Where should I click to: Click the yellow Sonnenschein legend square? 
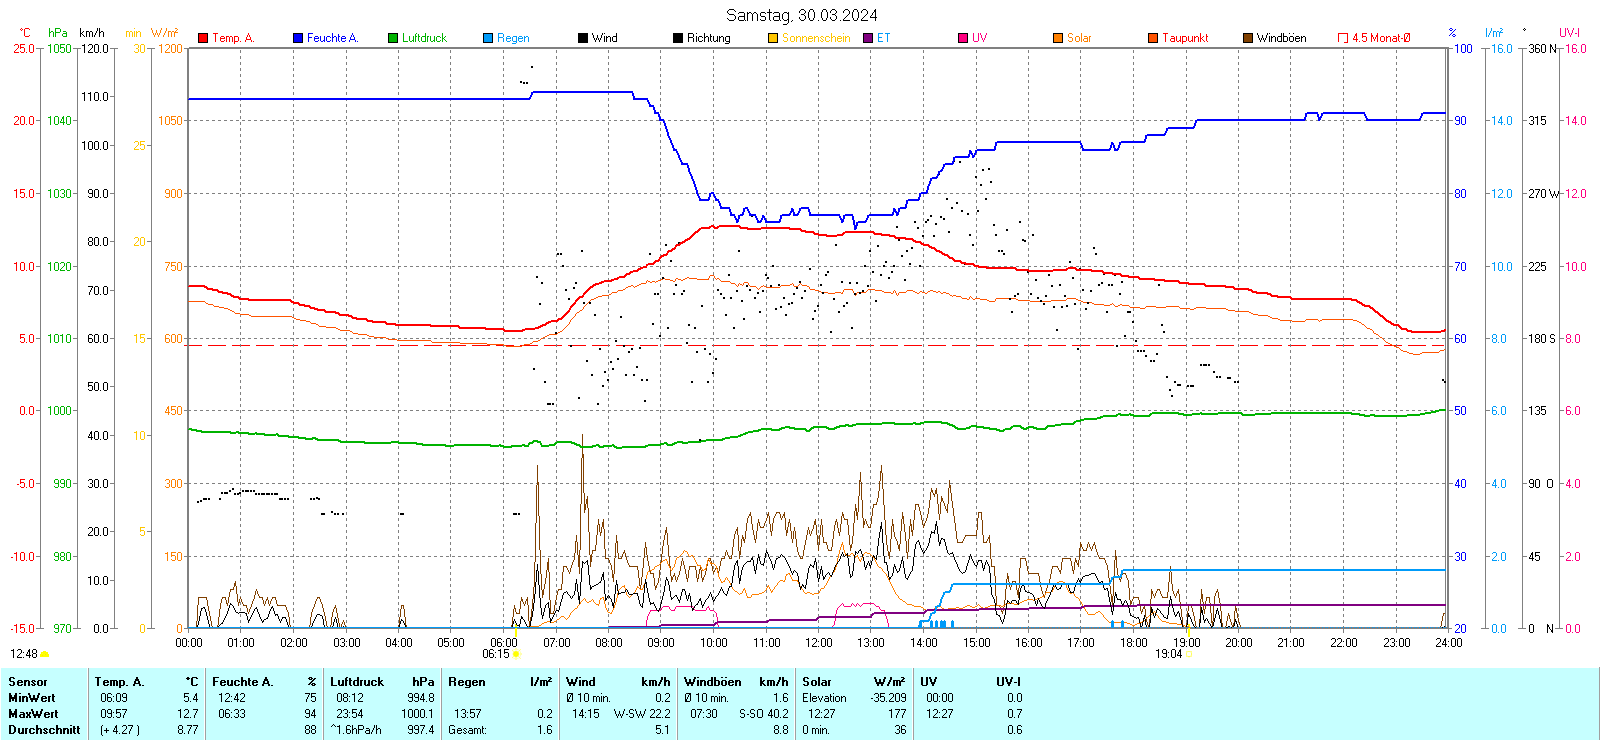point(773,38)
